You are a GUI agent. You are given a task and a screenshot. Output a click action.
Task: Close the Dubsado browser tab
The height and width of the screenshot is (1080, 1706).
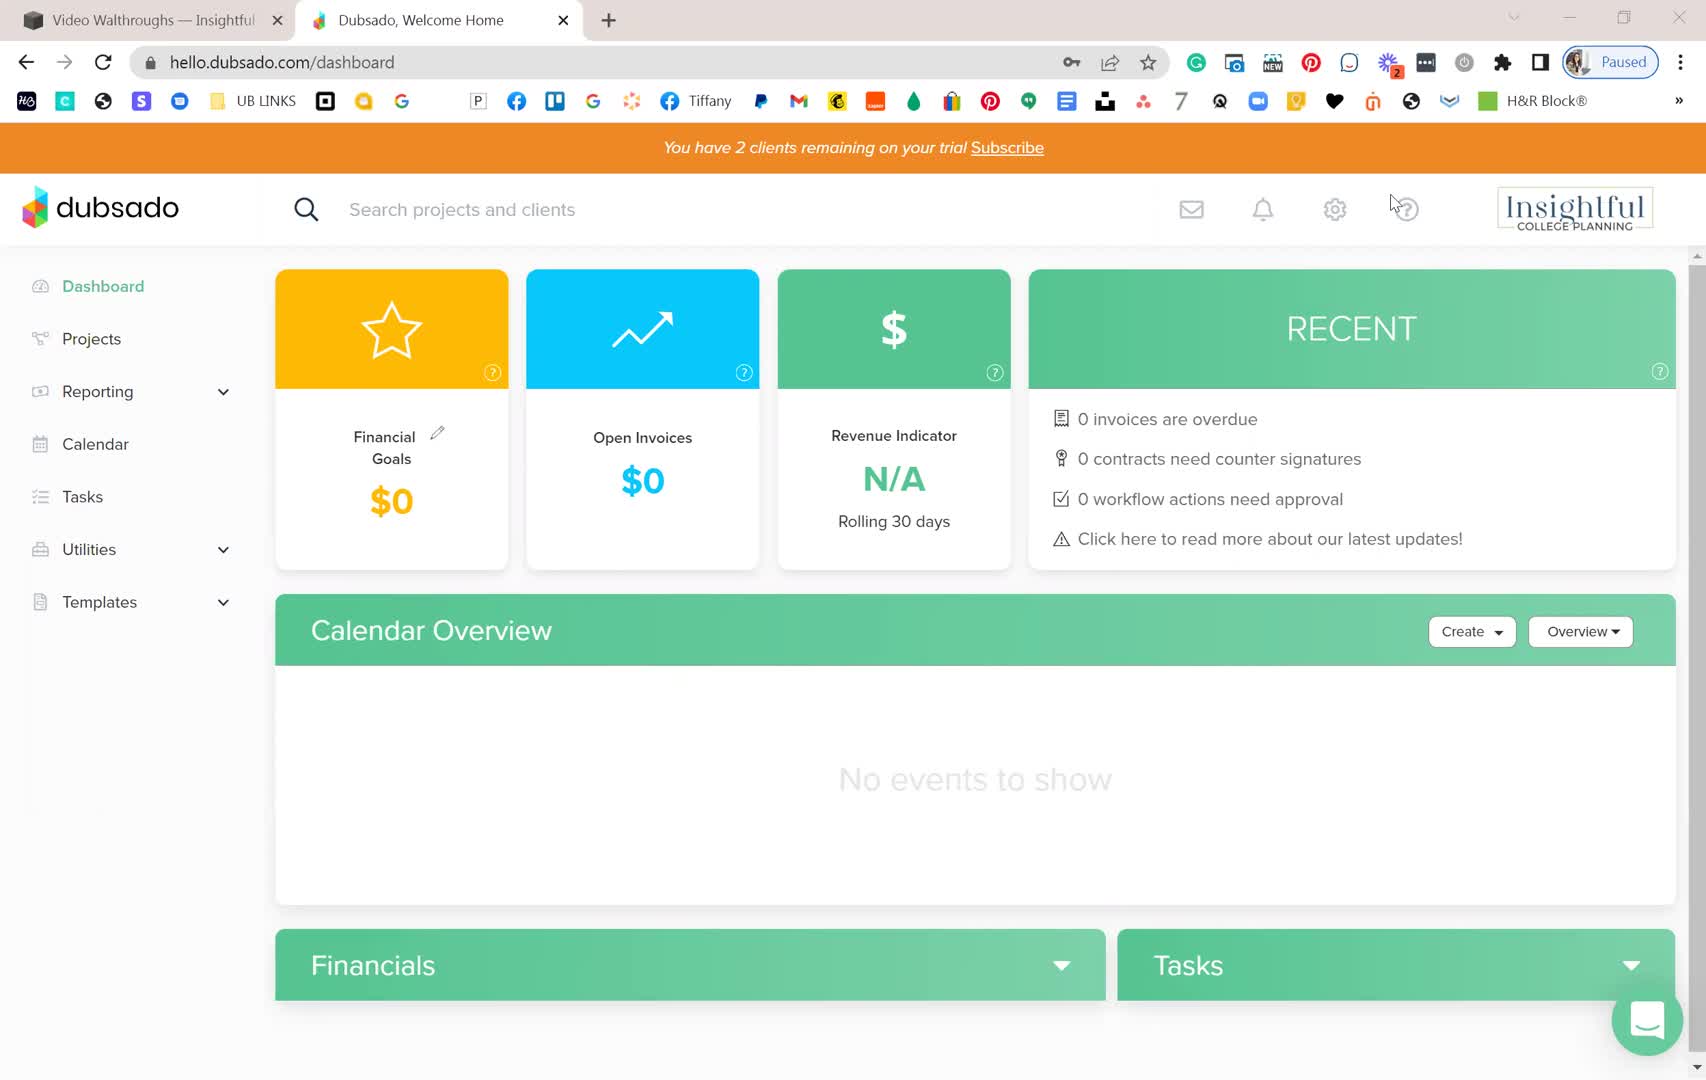(563, 20)
